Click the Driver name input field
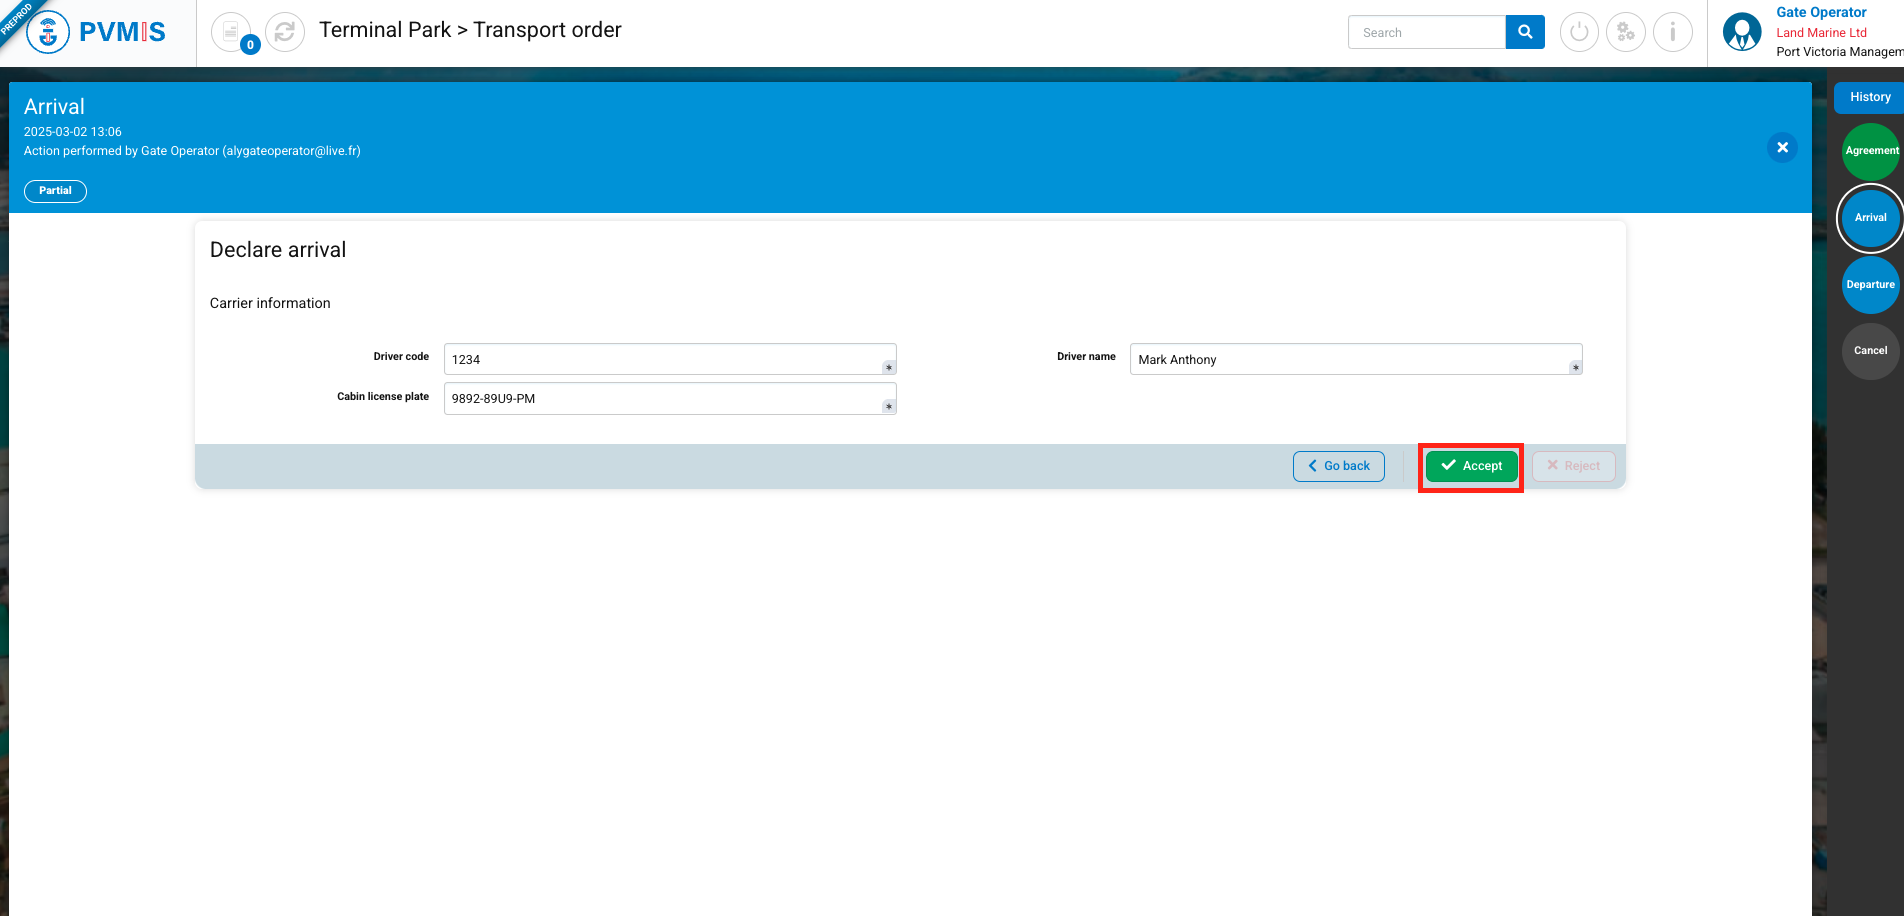The width and height of the screenshot is (1904, 916). (1350, 359)
